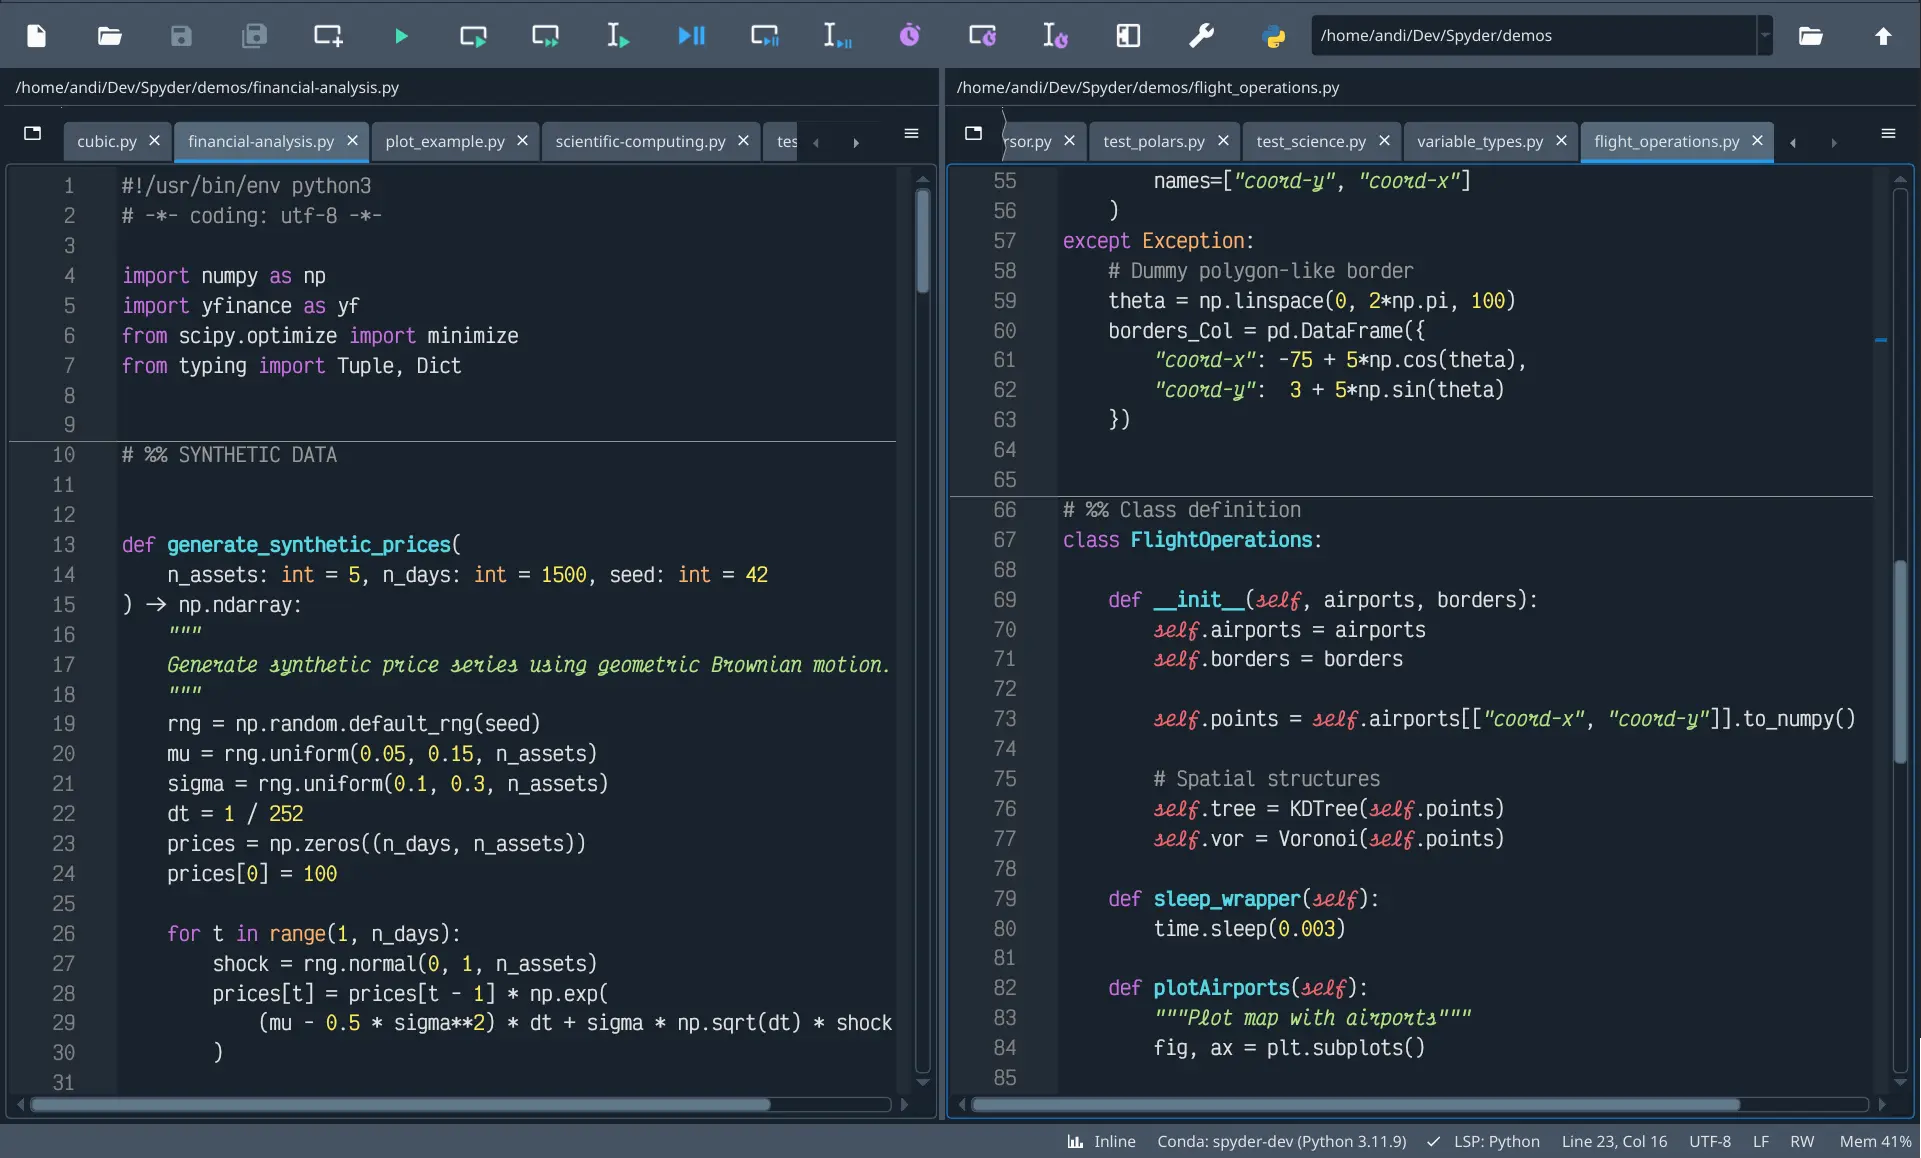
Task: Close the scientific-computing.py tab
Action: (743, 141)
